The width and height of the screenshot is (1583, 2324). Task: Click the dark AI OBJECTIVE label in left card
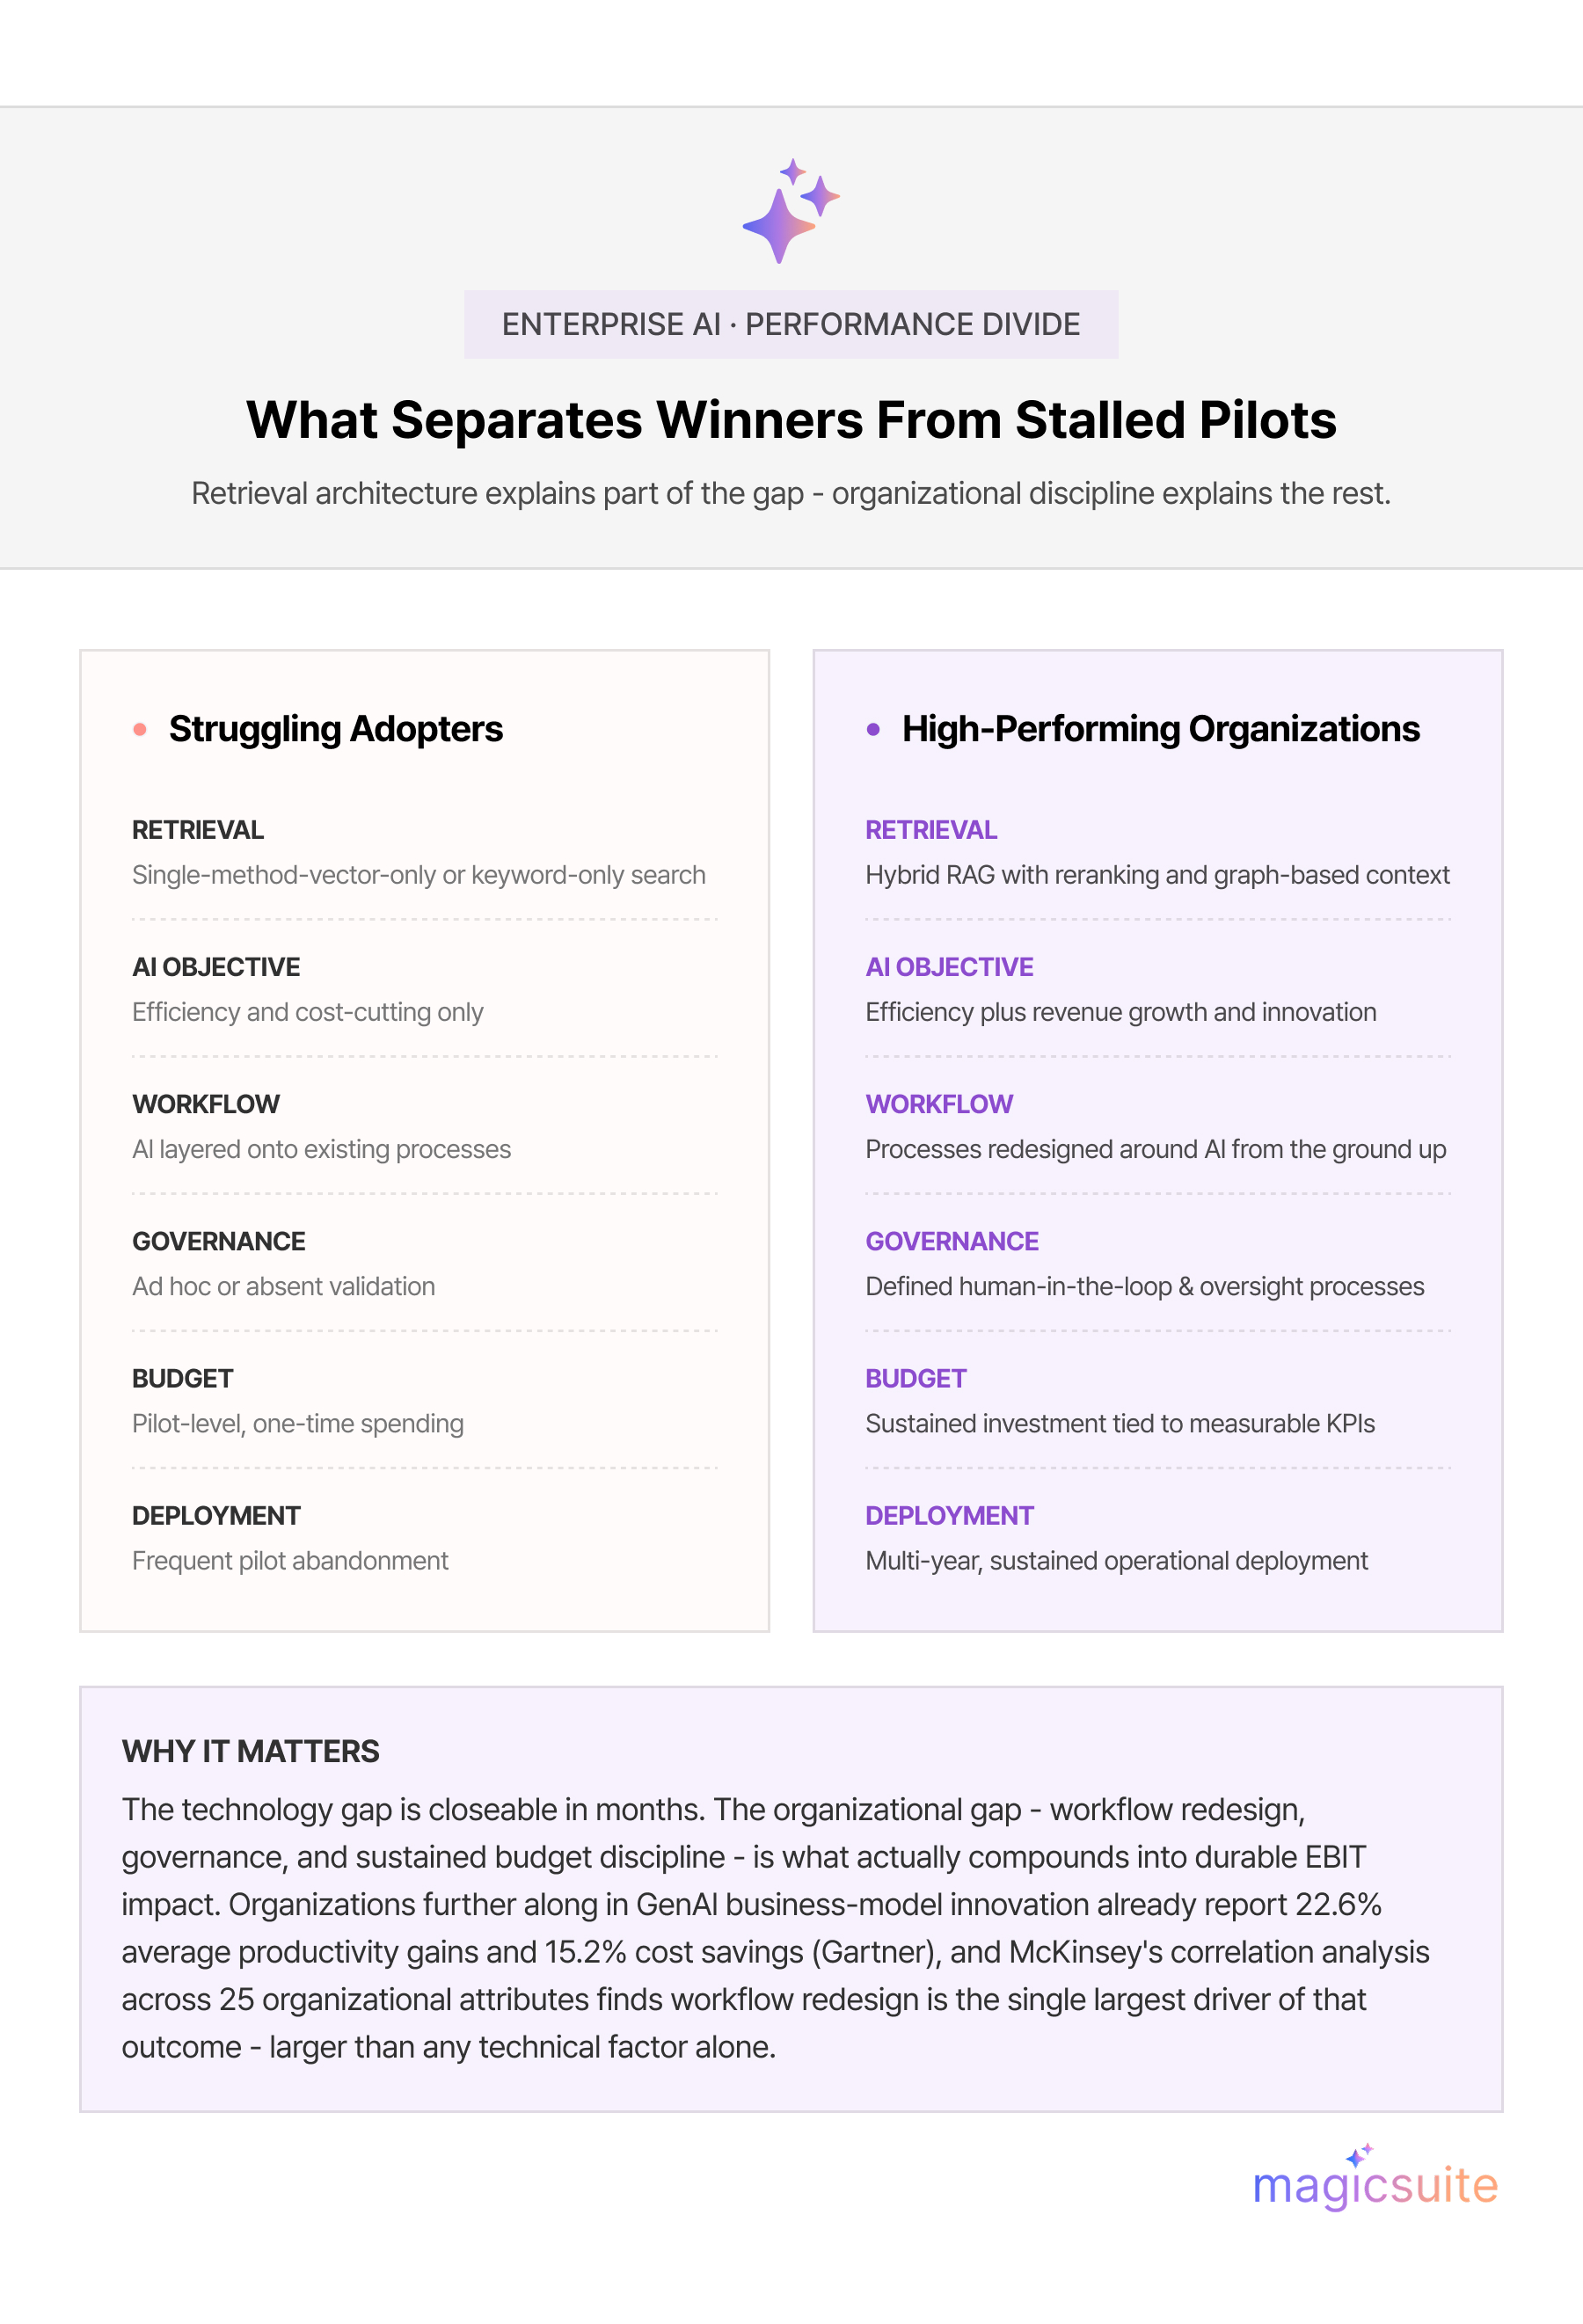(x=216, y=967)
